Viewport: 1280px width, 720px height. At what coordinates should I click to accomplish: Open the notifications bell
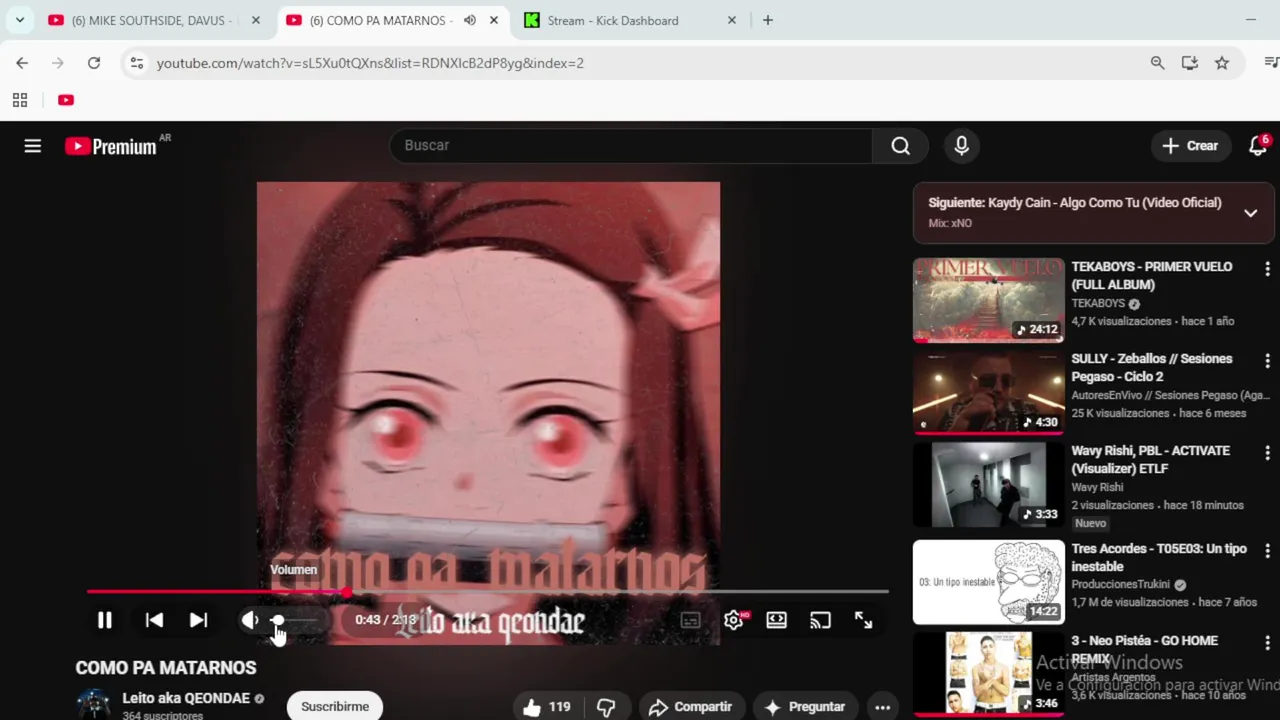point(1258,146)
